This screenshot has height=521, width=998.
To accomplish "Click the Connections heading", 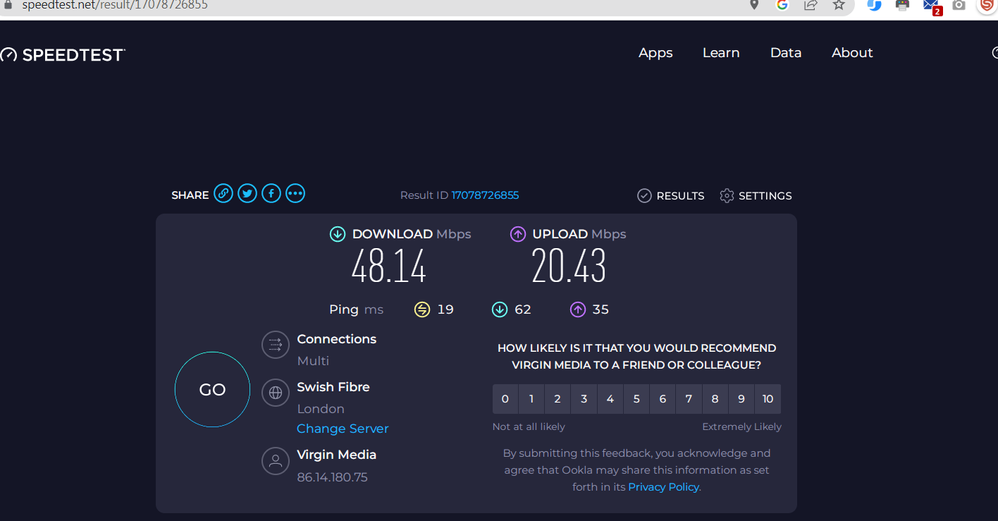I will (x=337, y=339).
